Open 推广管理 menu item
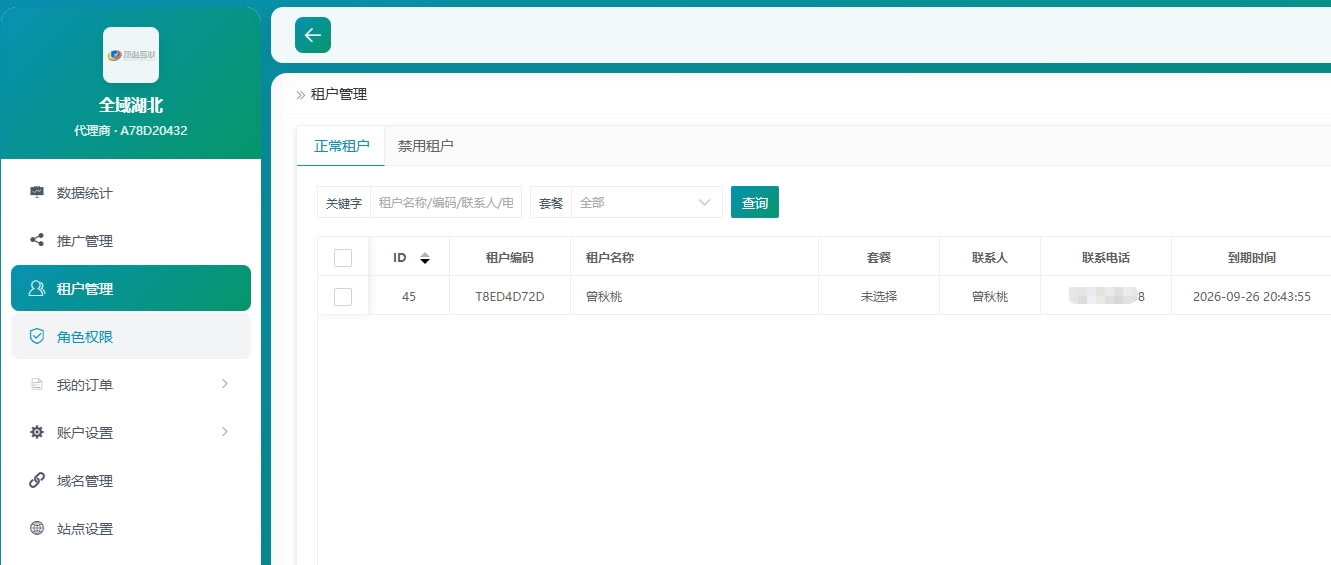The image size is (1331, 565). 131,241
